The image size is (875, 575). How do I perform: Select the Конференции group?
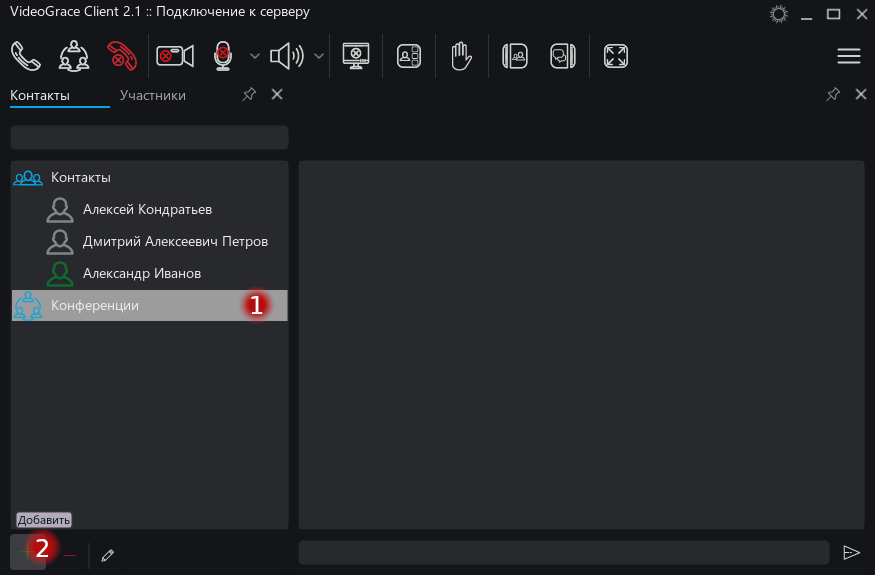point(95,305)
